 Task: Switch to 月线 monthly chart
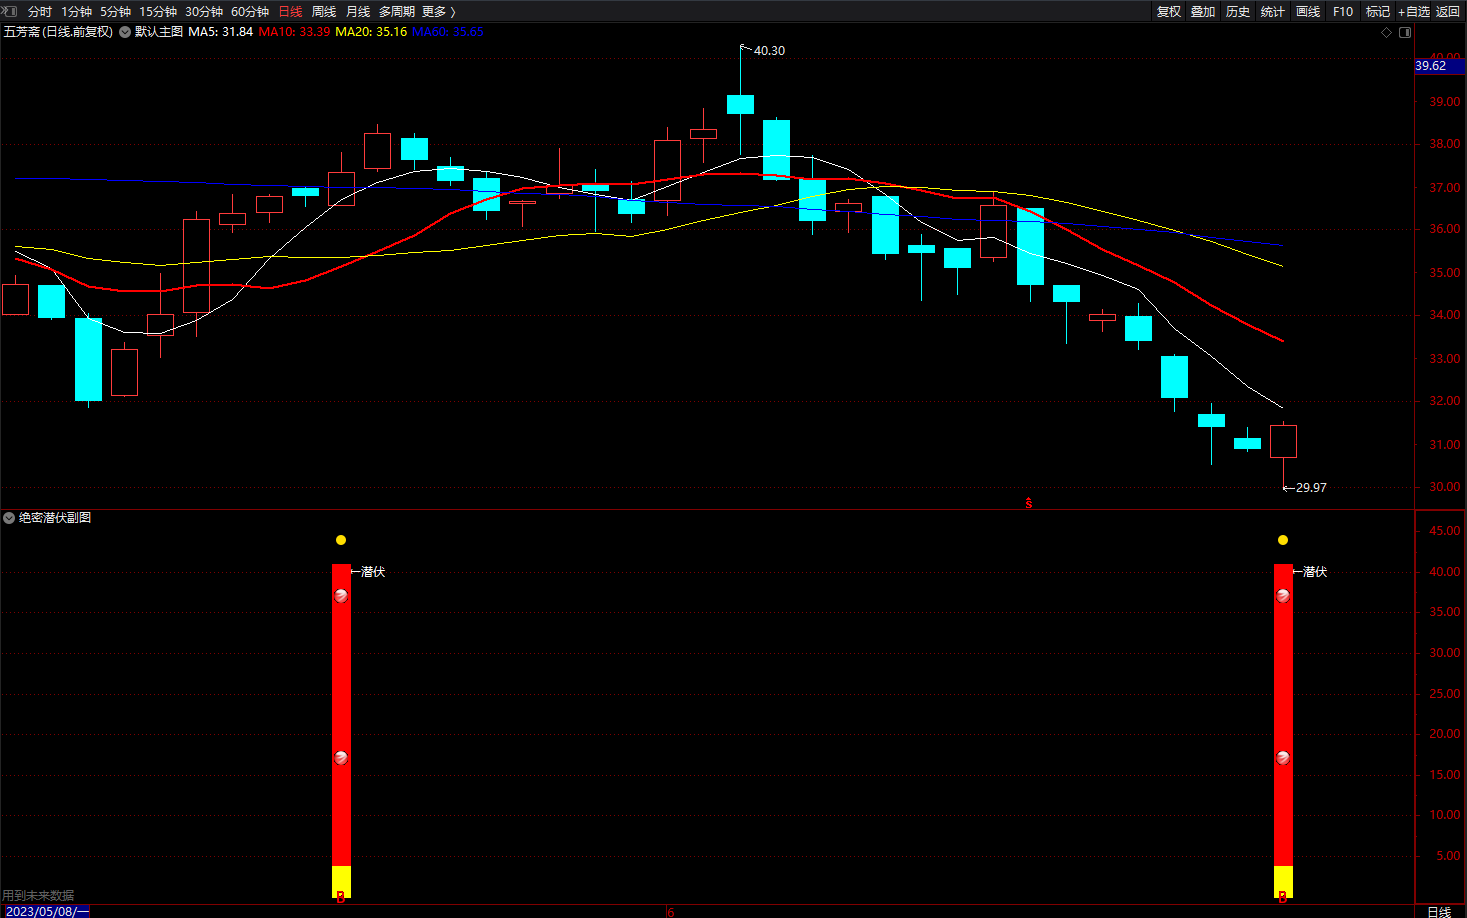(358, 12)
